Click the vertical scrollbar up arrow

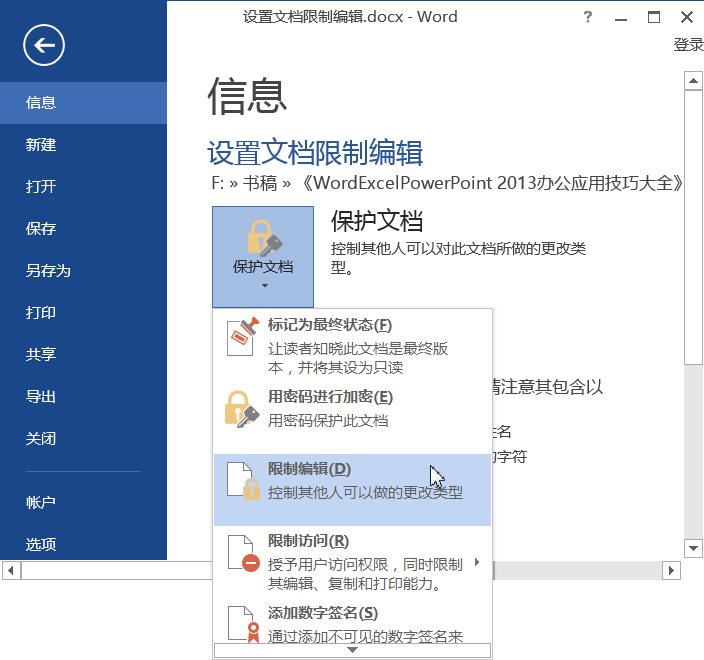click(x=693, y=81)
